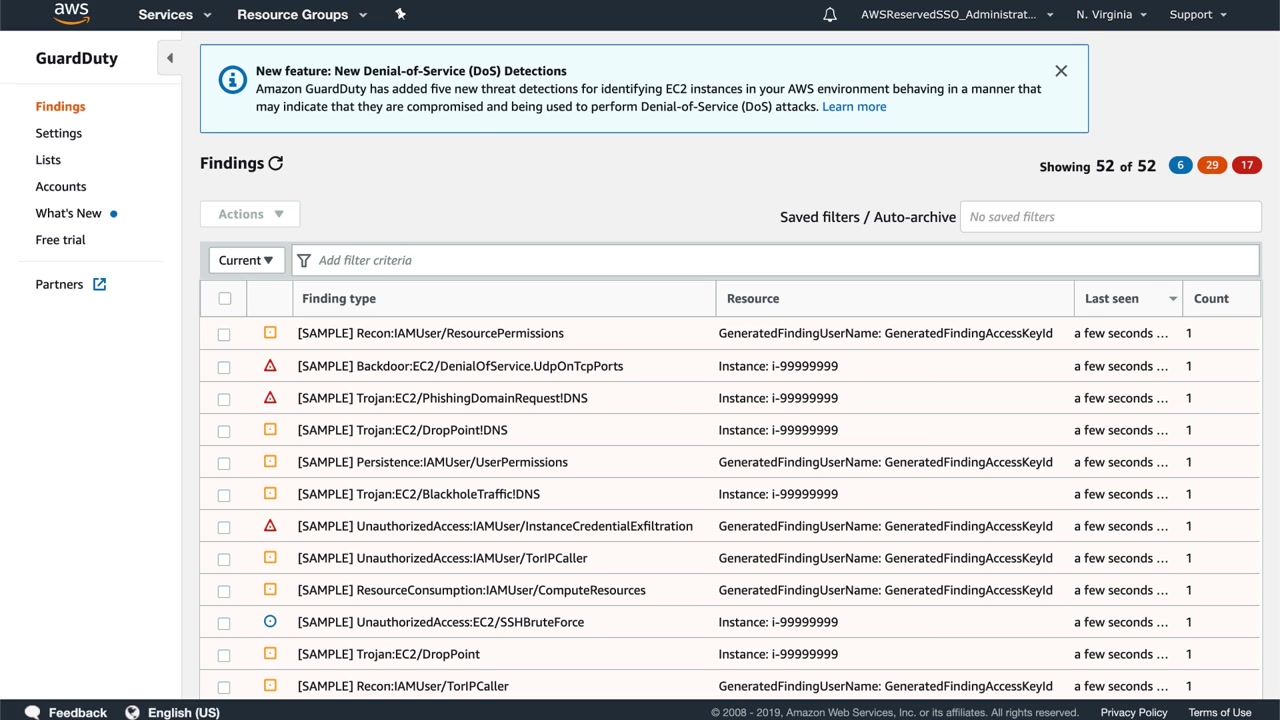Click the Add filter criteria field

coord(780,260)
